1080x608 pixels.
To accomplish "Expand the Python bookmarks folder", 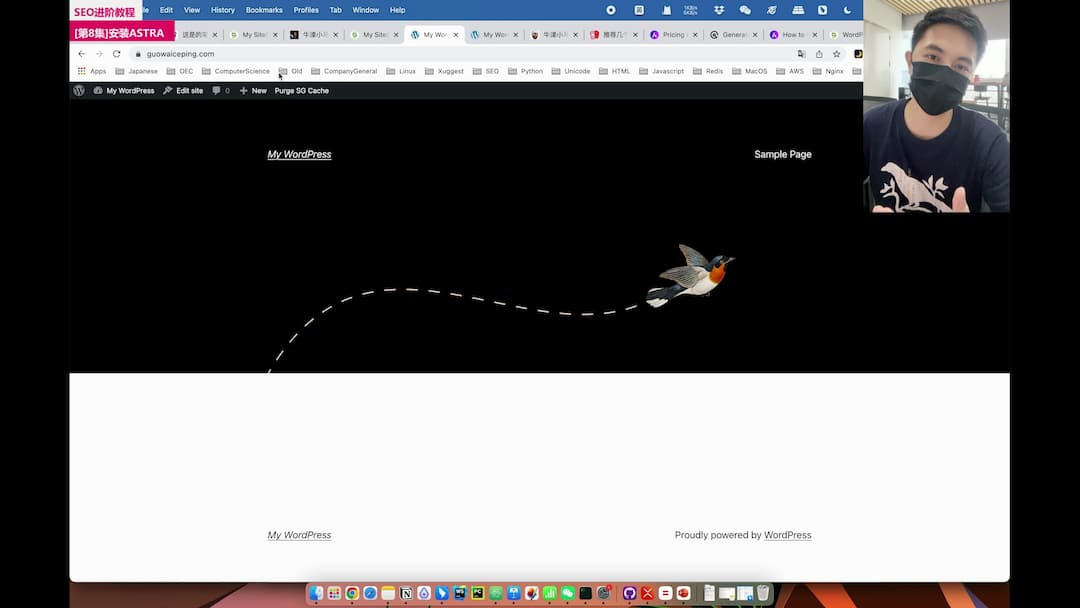I will [525, 71].
